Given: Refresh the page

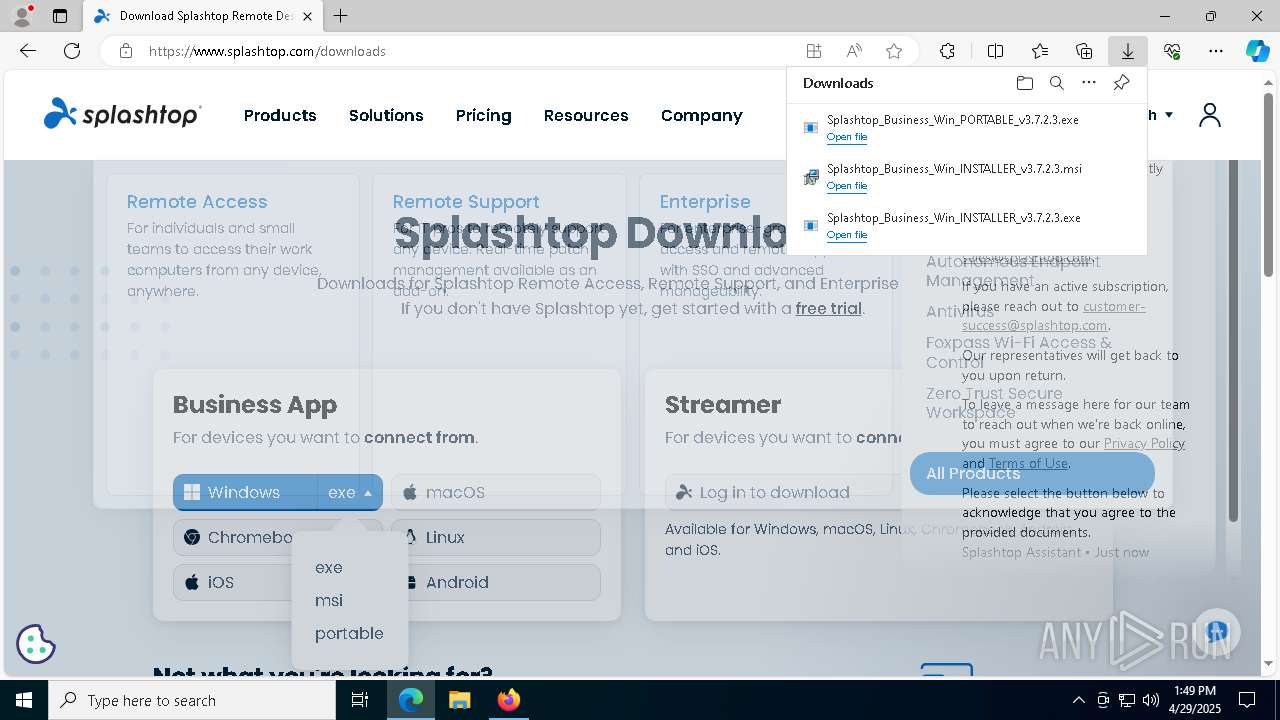Looking at the screenshot, I should pyautogui.click(x=72, y=51).
